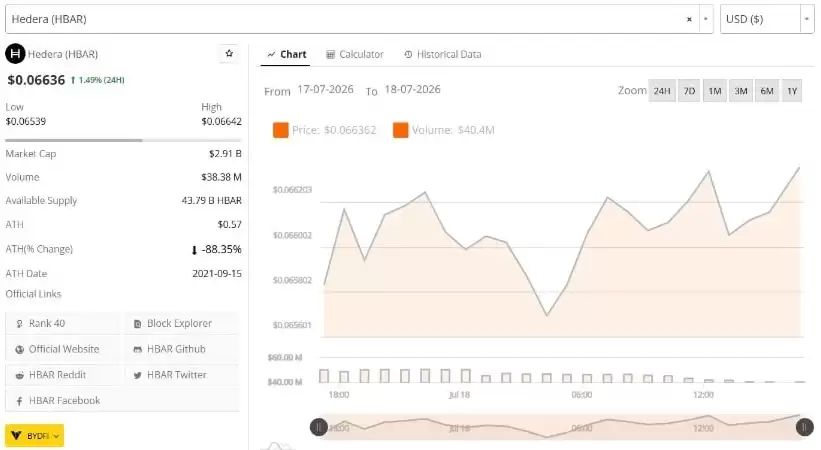Switch to the Chart tab
Viewport: 821px width, 450px height.
(x=286, y=54)
